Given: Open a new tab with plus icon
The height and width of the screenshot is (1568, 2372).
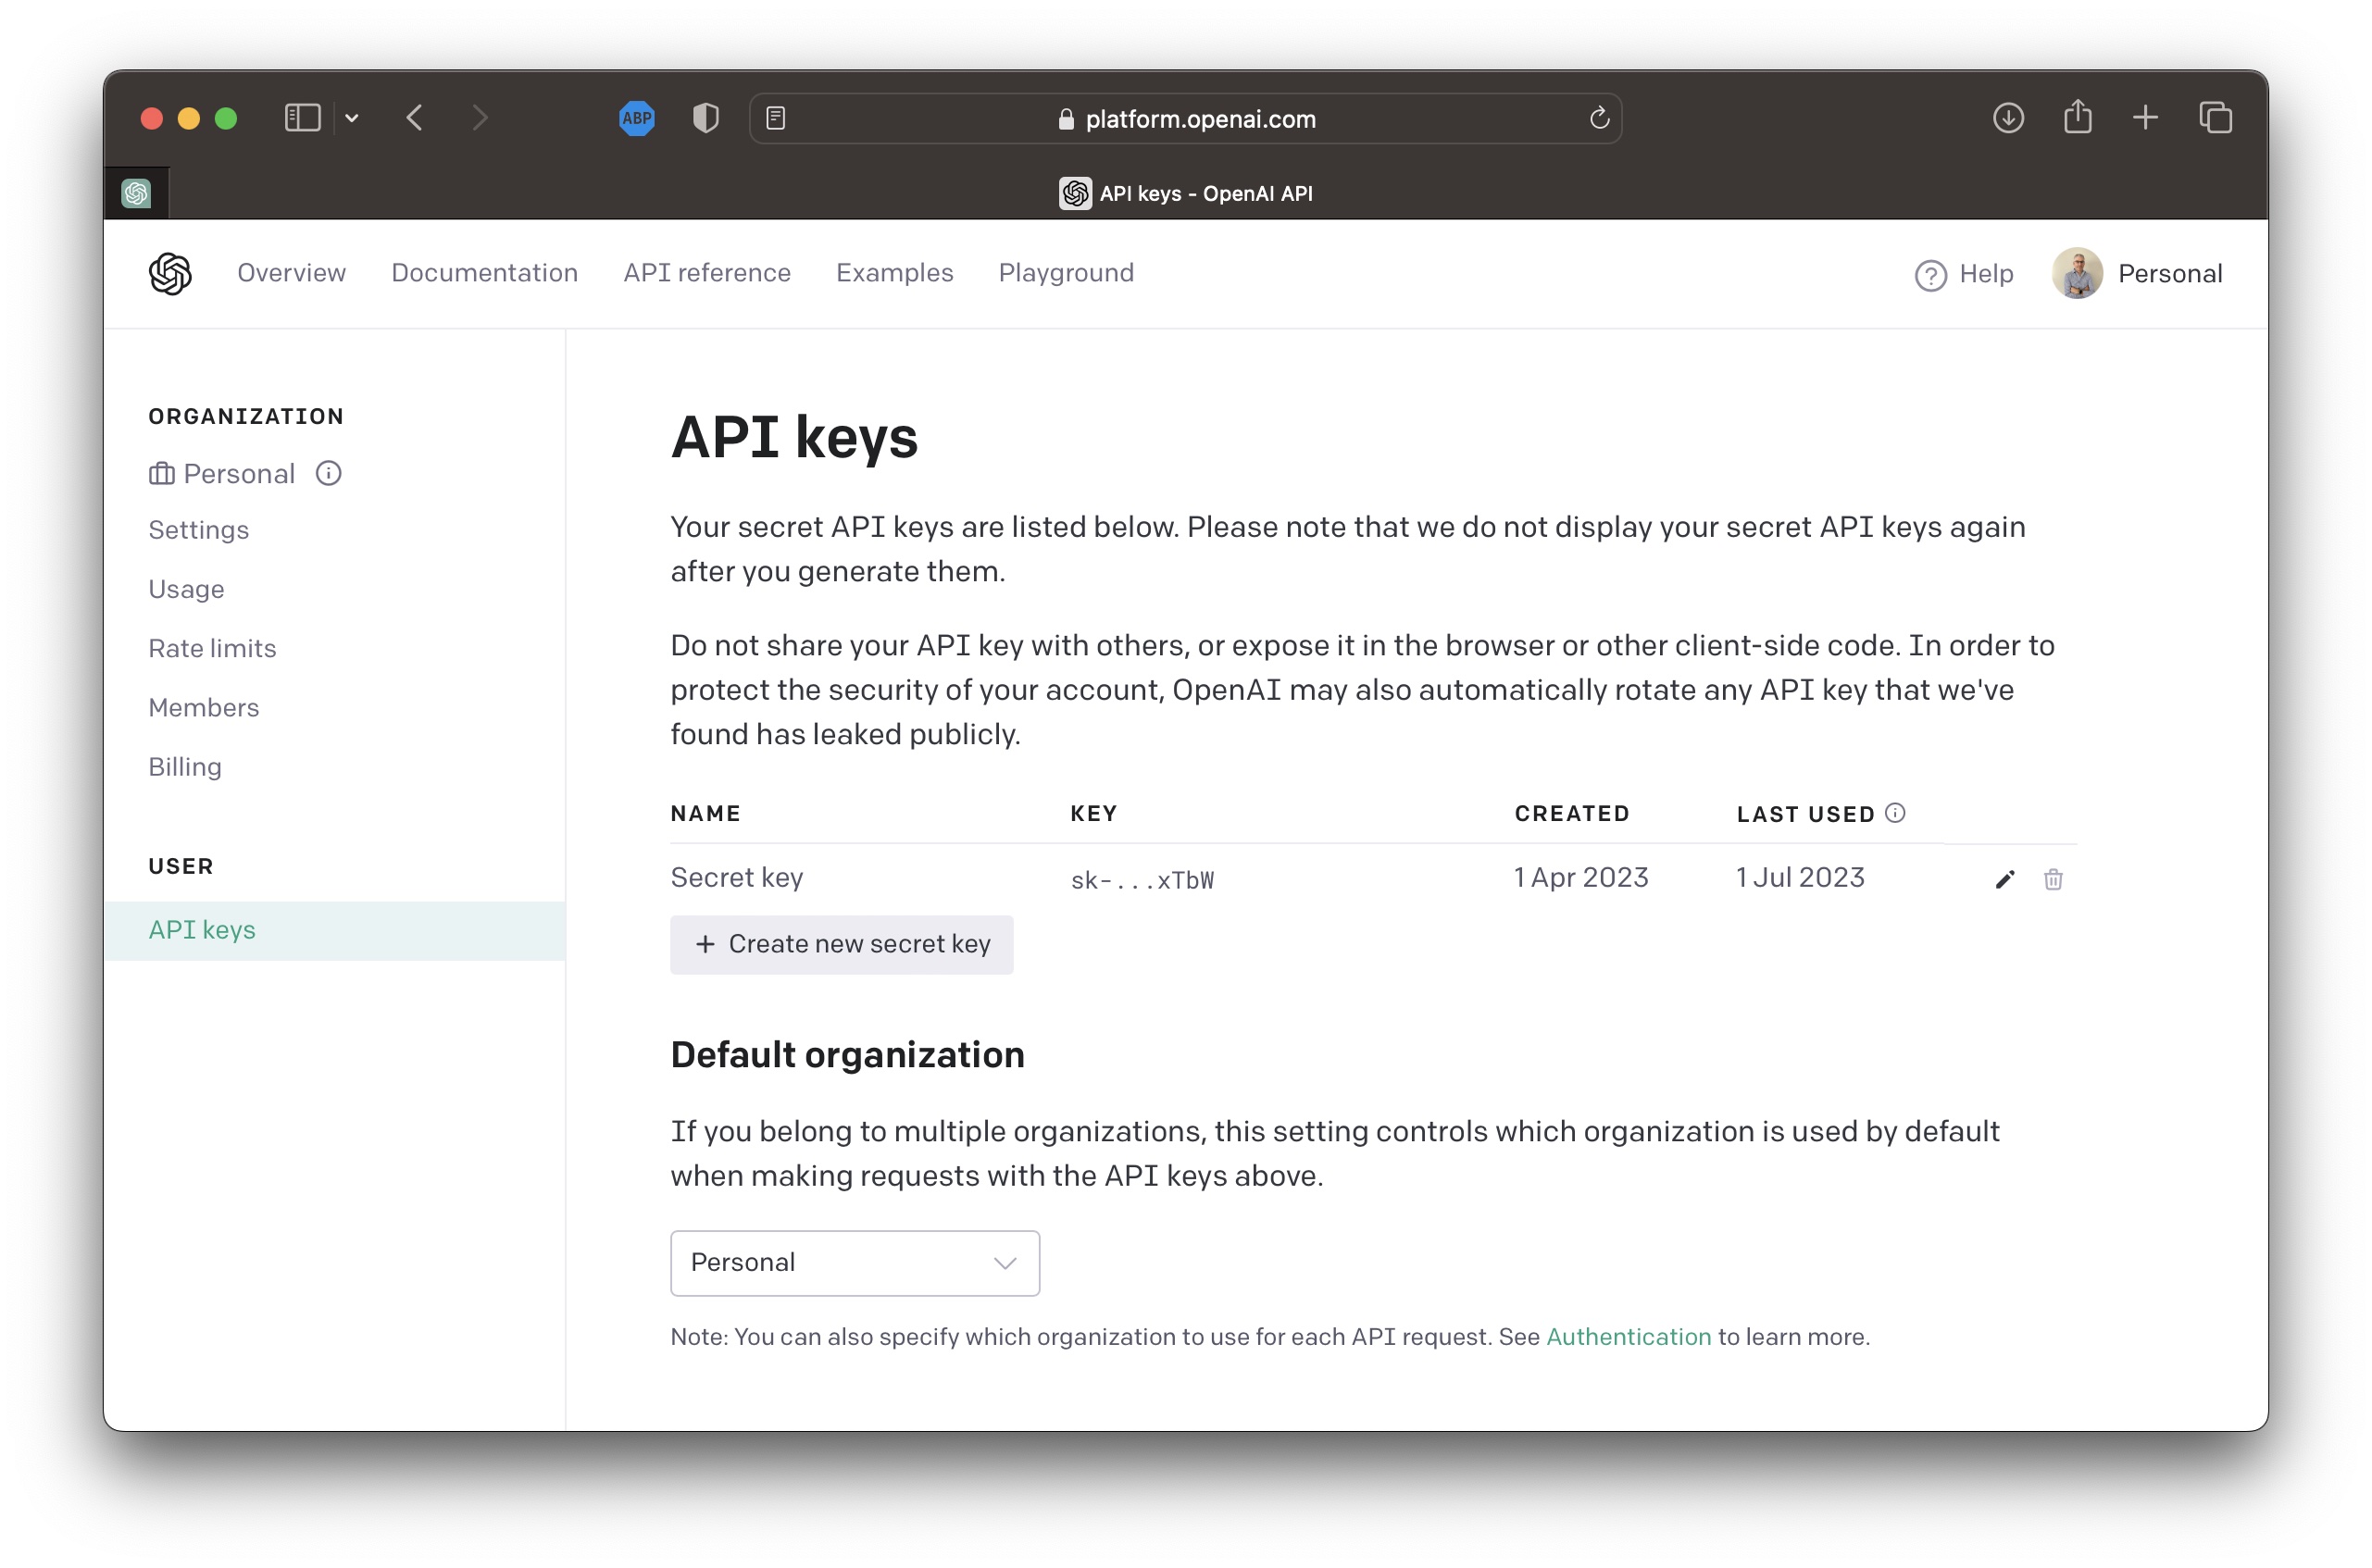Looking at the screenshot, I should point(2145,118).
